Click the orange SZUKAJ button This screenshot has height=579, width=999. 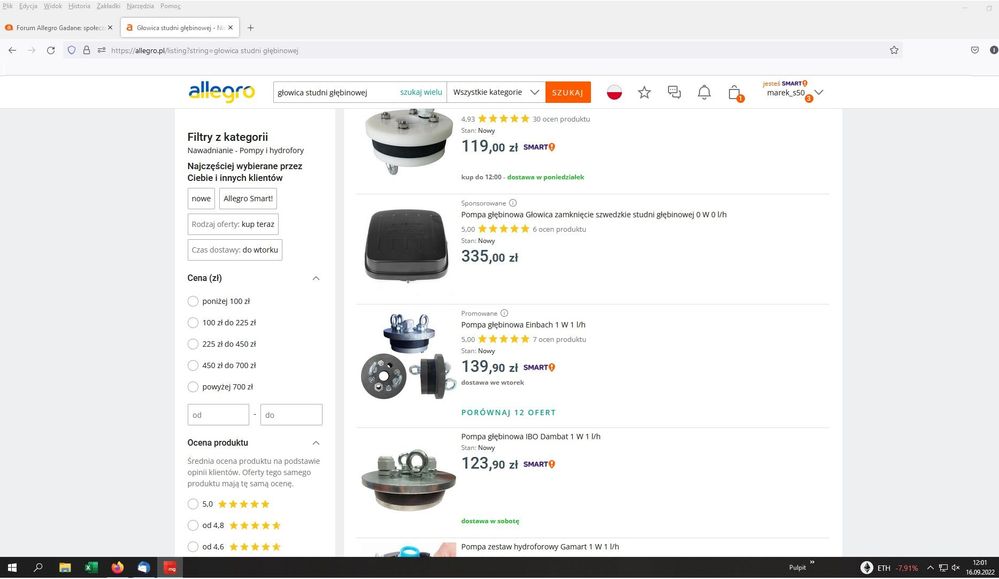click(568, 92)
